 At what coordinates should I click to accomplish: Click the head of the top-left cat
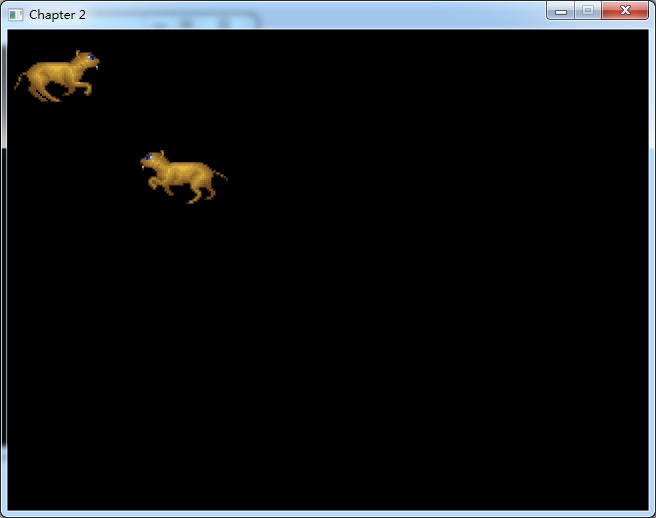(86, 60)
